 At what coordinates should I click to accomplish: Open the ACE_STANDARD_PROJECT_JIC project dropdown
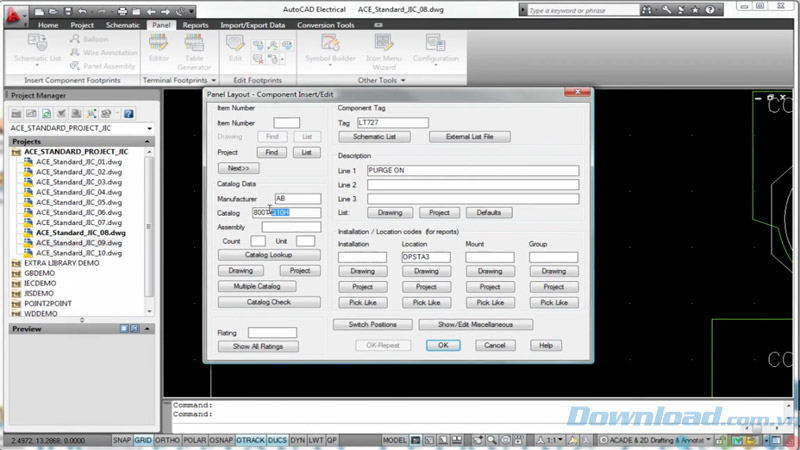coord(149,128)
